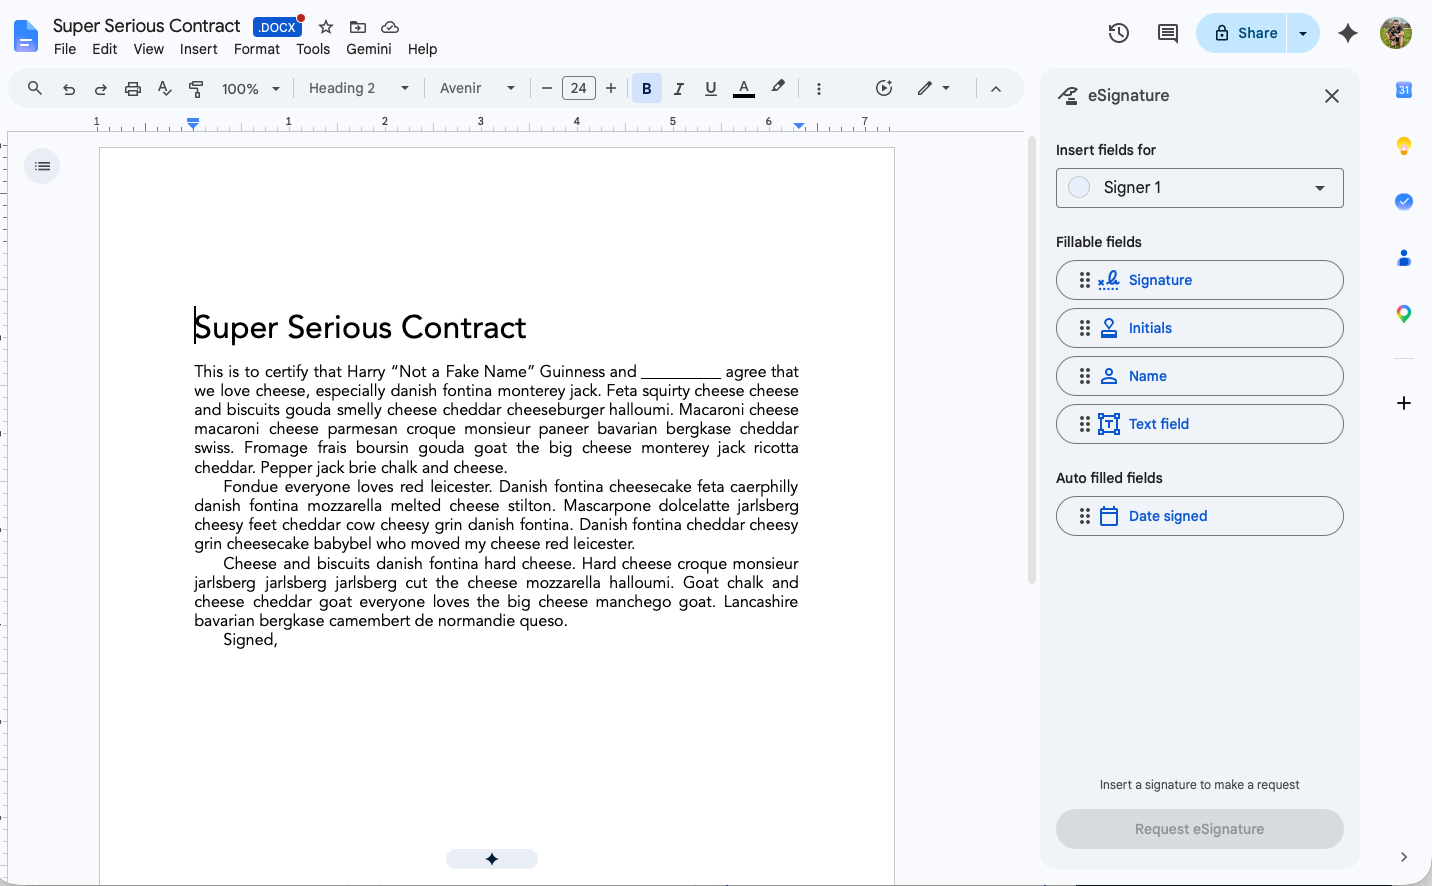
Task: Insert a Name field
Action: [1199, 376]
